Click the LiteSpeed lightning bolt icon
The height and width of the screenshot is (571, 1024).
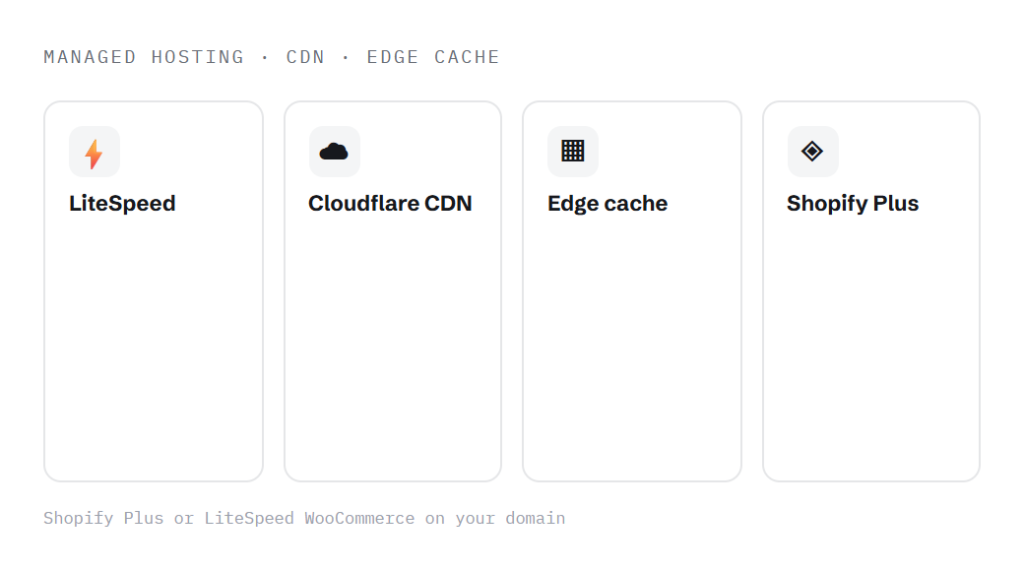[x=94, y=154]
